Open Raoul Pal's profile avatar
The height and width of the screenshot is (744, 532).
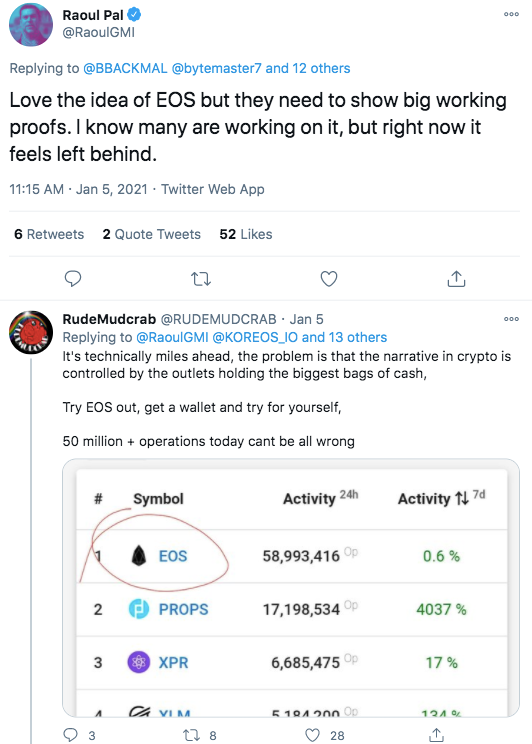point(31,24)
